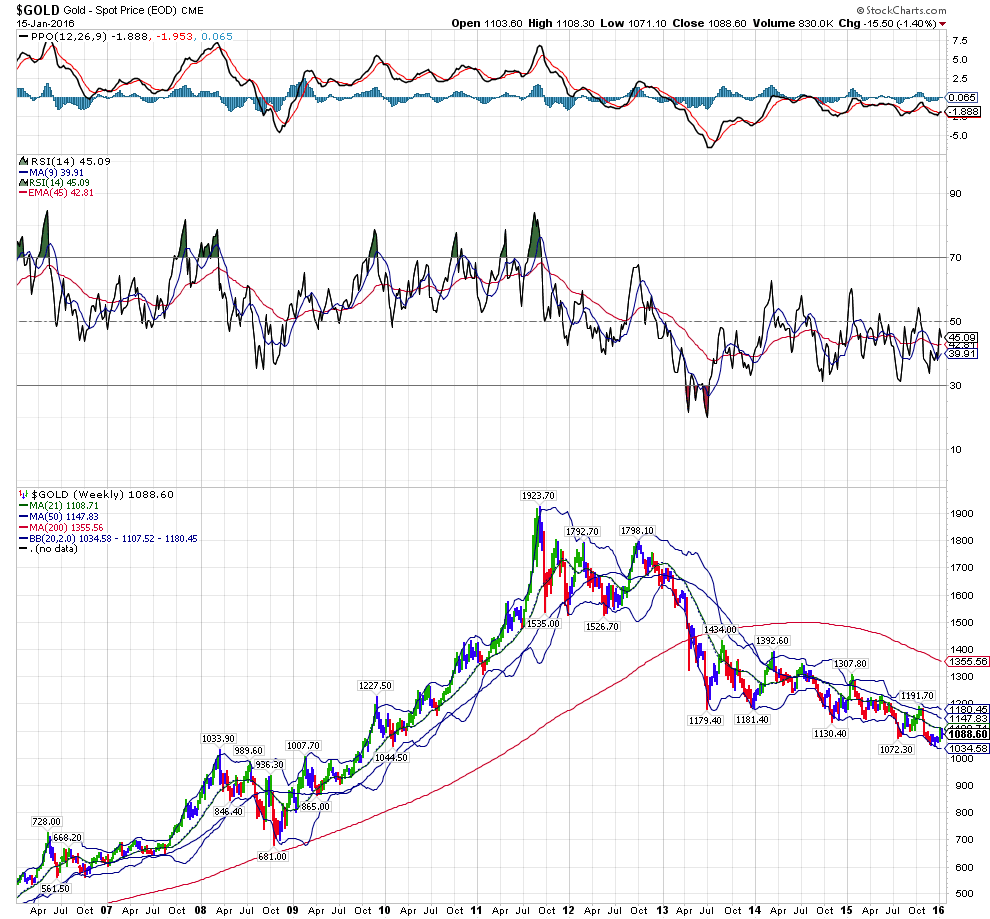Click the red 1355.56 axis value tag
The image size is (990, 919).
[x=967, y=661]
